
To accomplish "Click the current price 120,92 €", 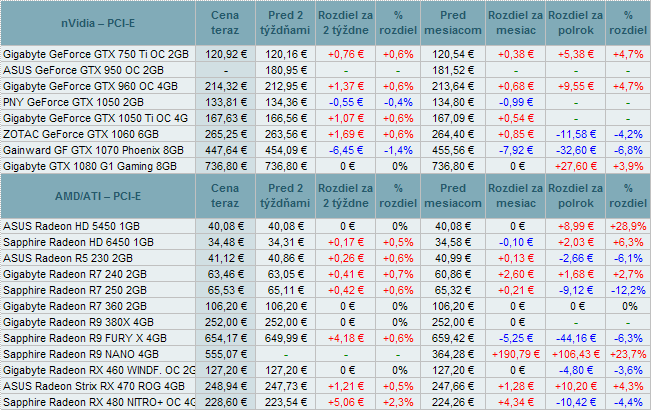I will click(225, 54).
